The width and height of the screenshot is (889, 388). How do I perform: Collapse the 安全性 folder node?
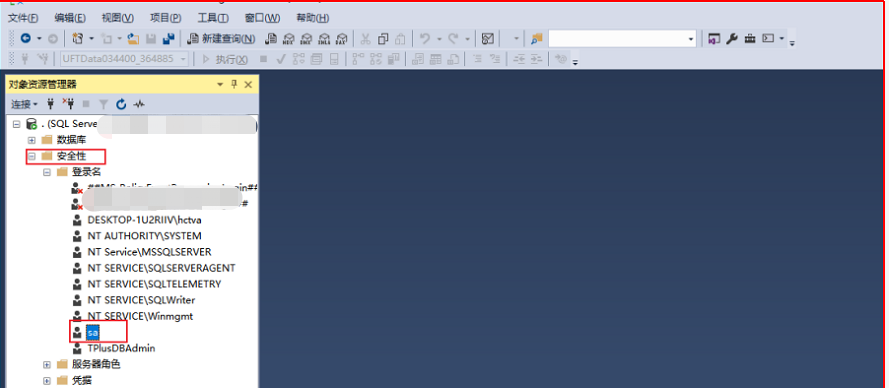click(x=32, y=156)
